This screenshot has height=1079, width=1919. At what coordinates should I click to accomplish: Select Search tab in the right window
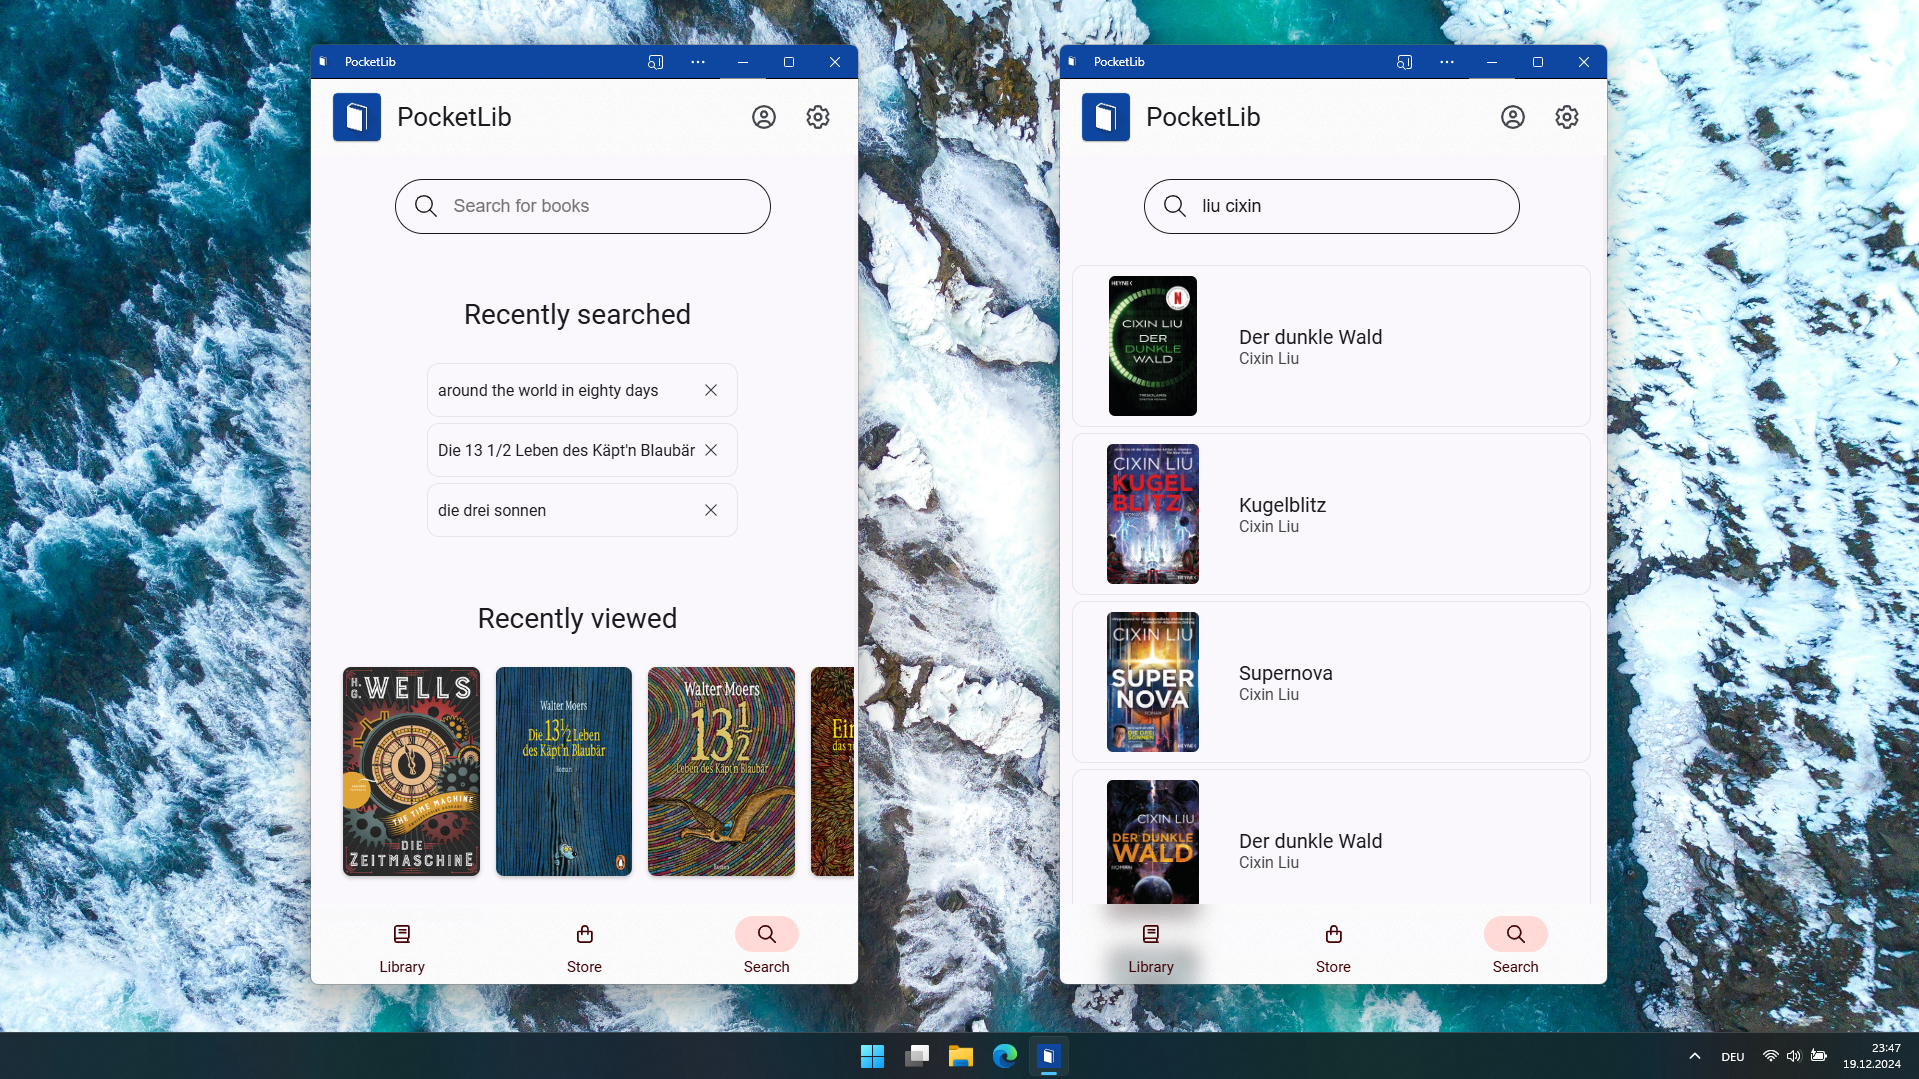[x=1516, y=946]
